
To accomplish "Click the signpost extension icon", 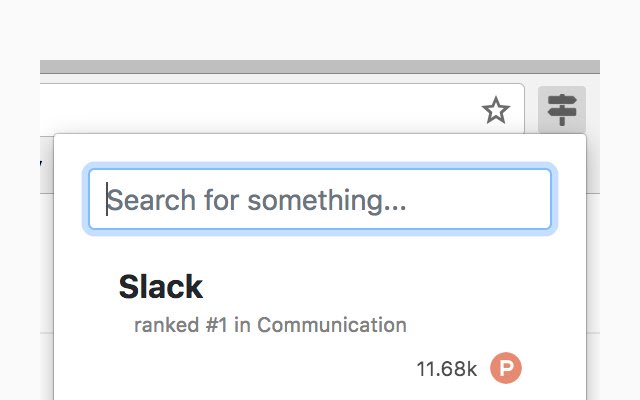I will 562,110.
